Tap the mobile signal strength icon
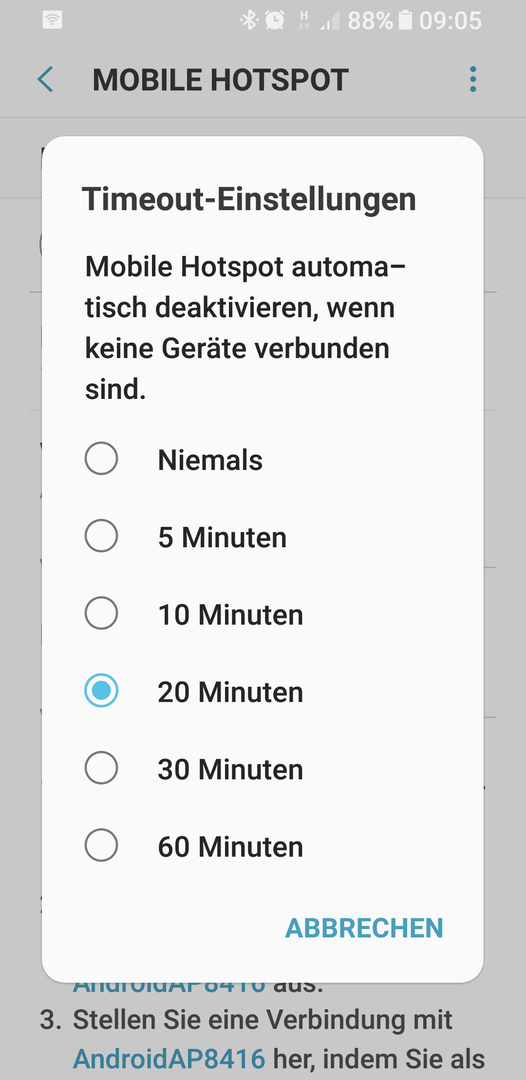This screenshot has height=1080, width=526. [329, 20]
